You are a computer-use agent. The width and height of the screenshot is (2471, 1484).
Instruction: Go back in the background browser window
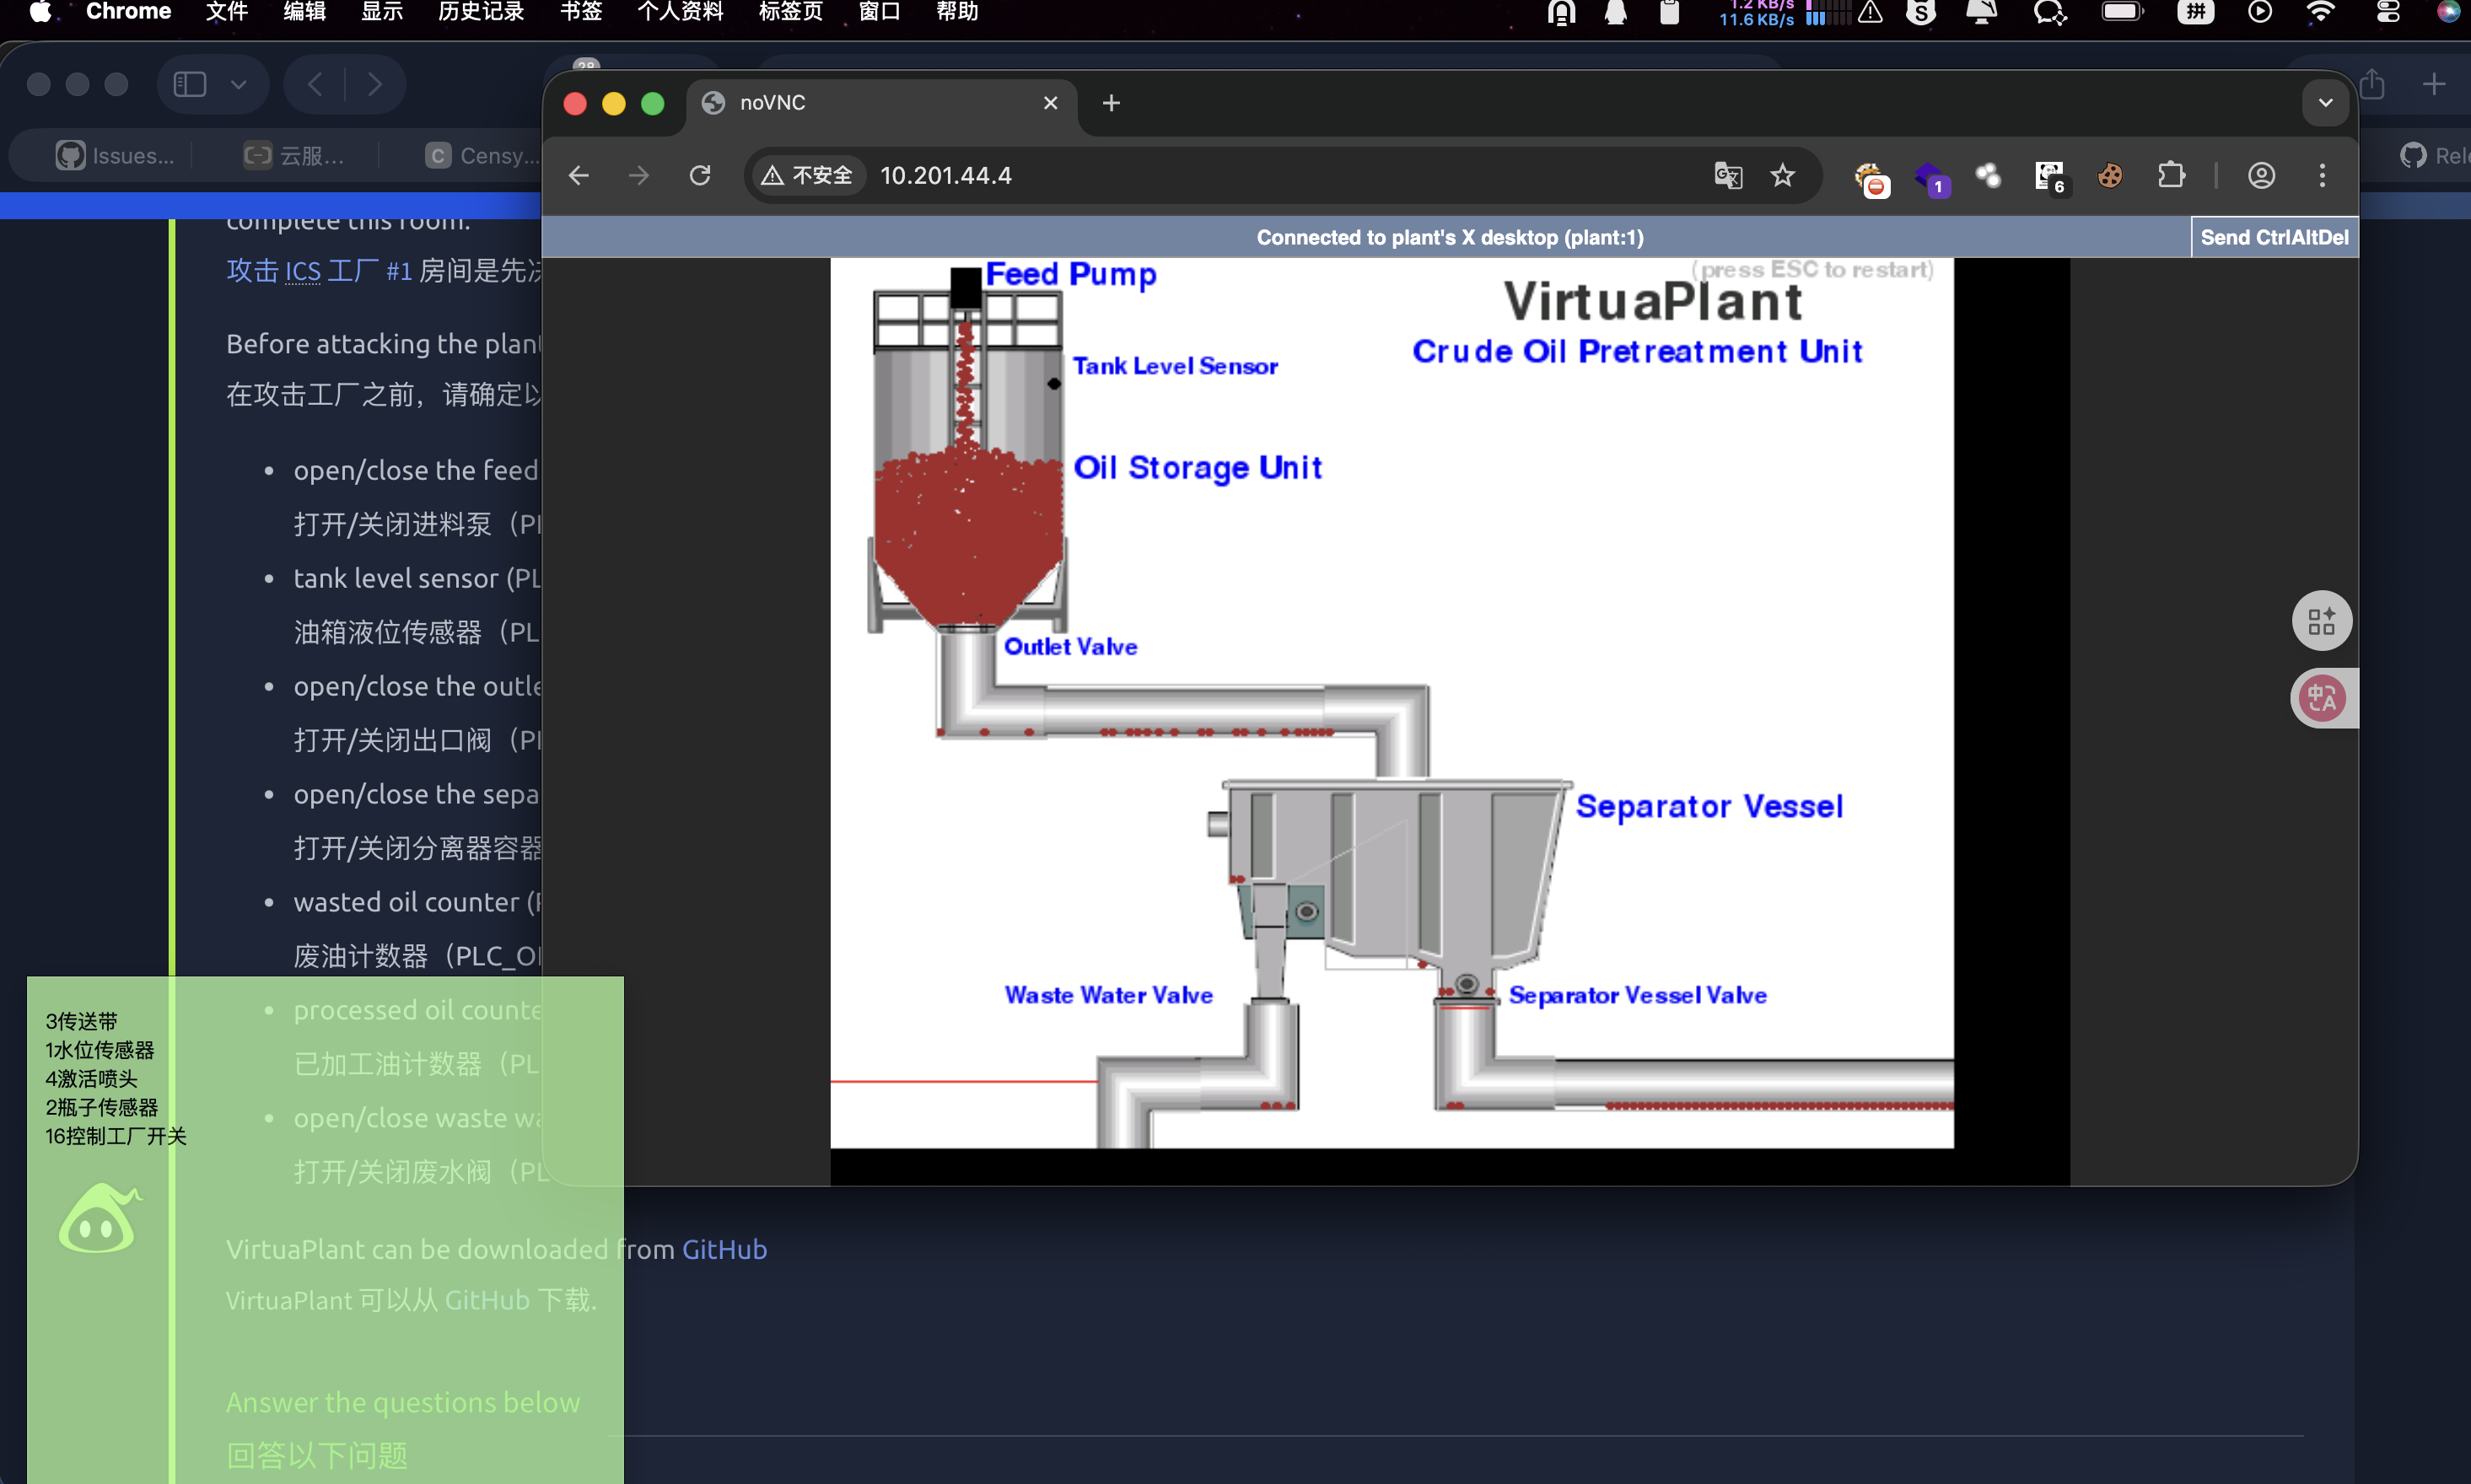[314, 84]
